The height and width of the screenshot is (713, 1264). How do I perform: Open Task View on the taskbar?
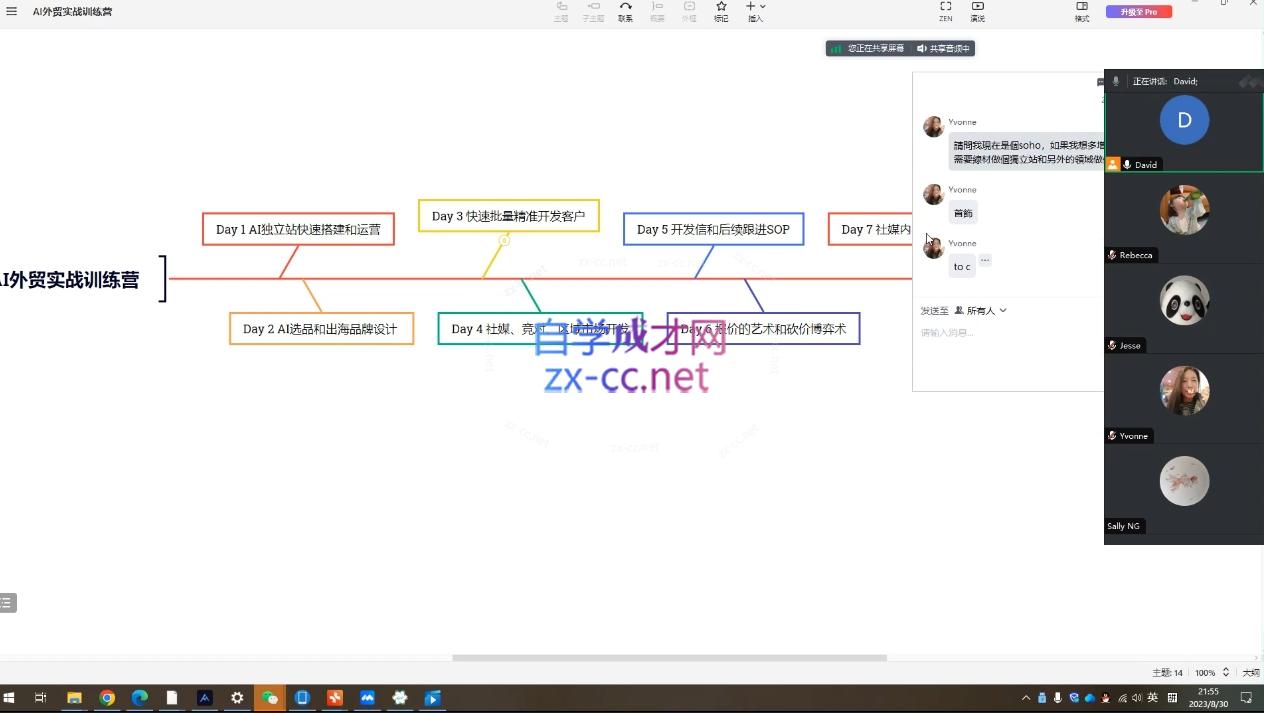(41, 698)
